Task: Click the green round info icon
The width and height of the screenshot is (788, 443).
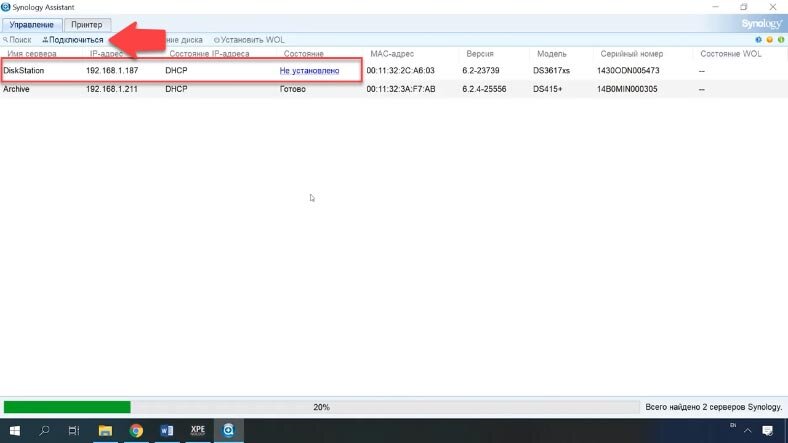Action: [x=780, y=40]
